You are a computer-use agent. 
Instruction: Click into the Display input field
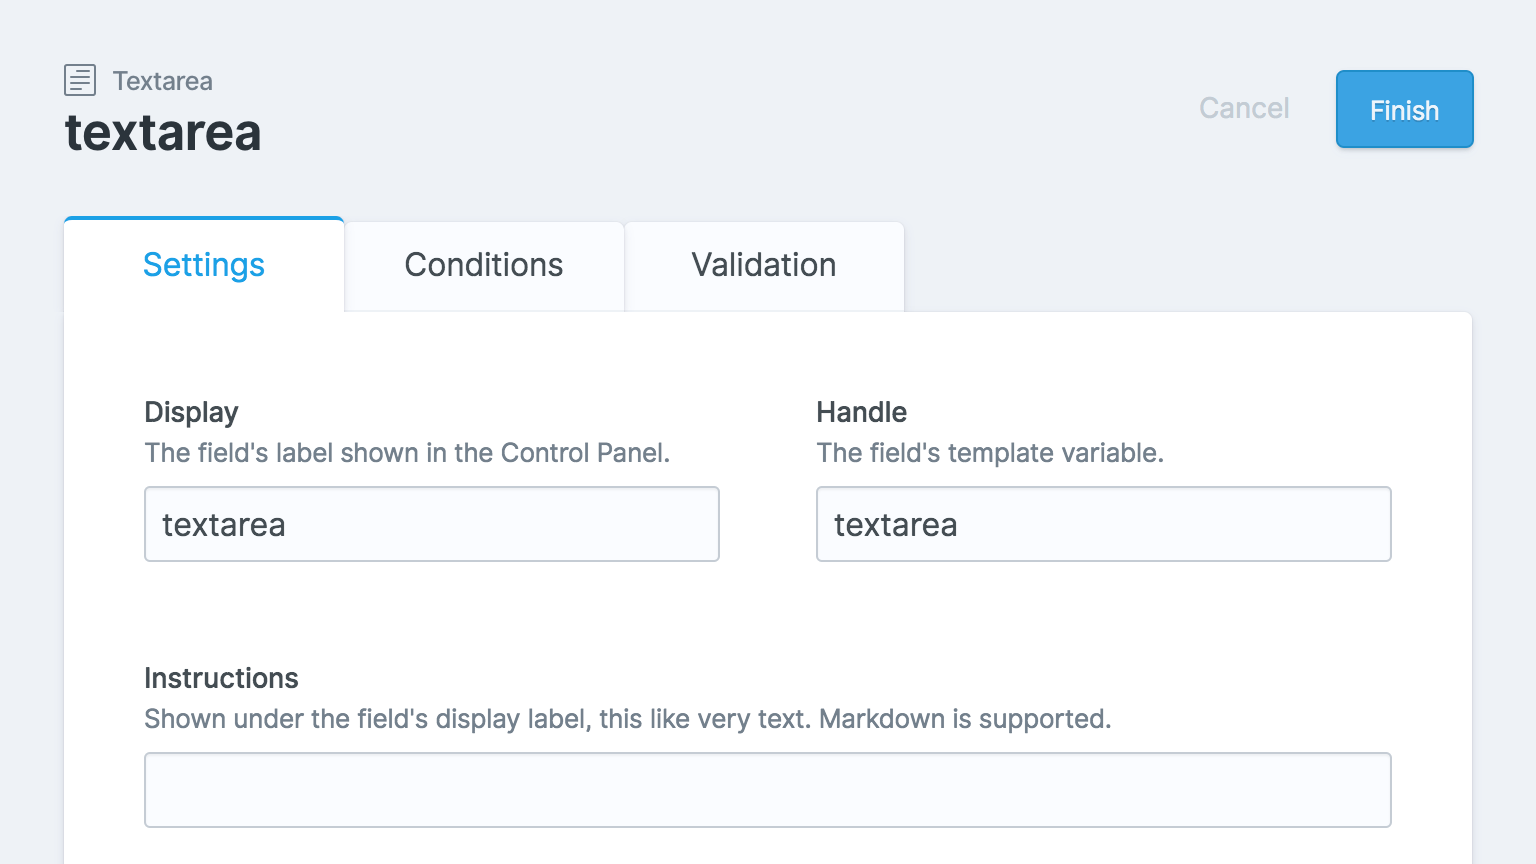tap(431, 524)
